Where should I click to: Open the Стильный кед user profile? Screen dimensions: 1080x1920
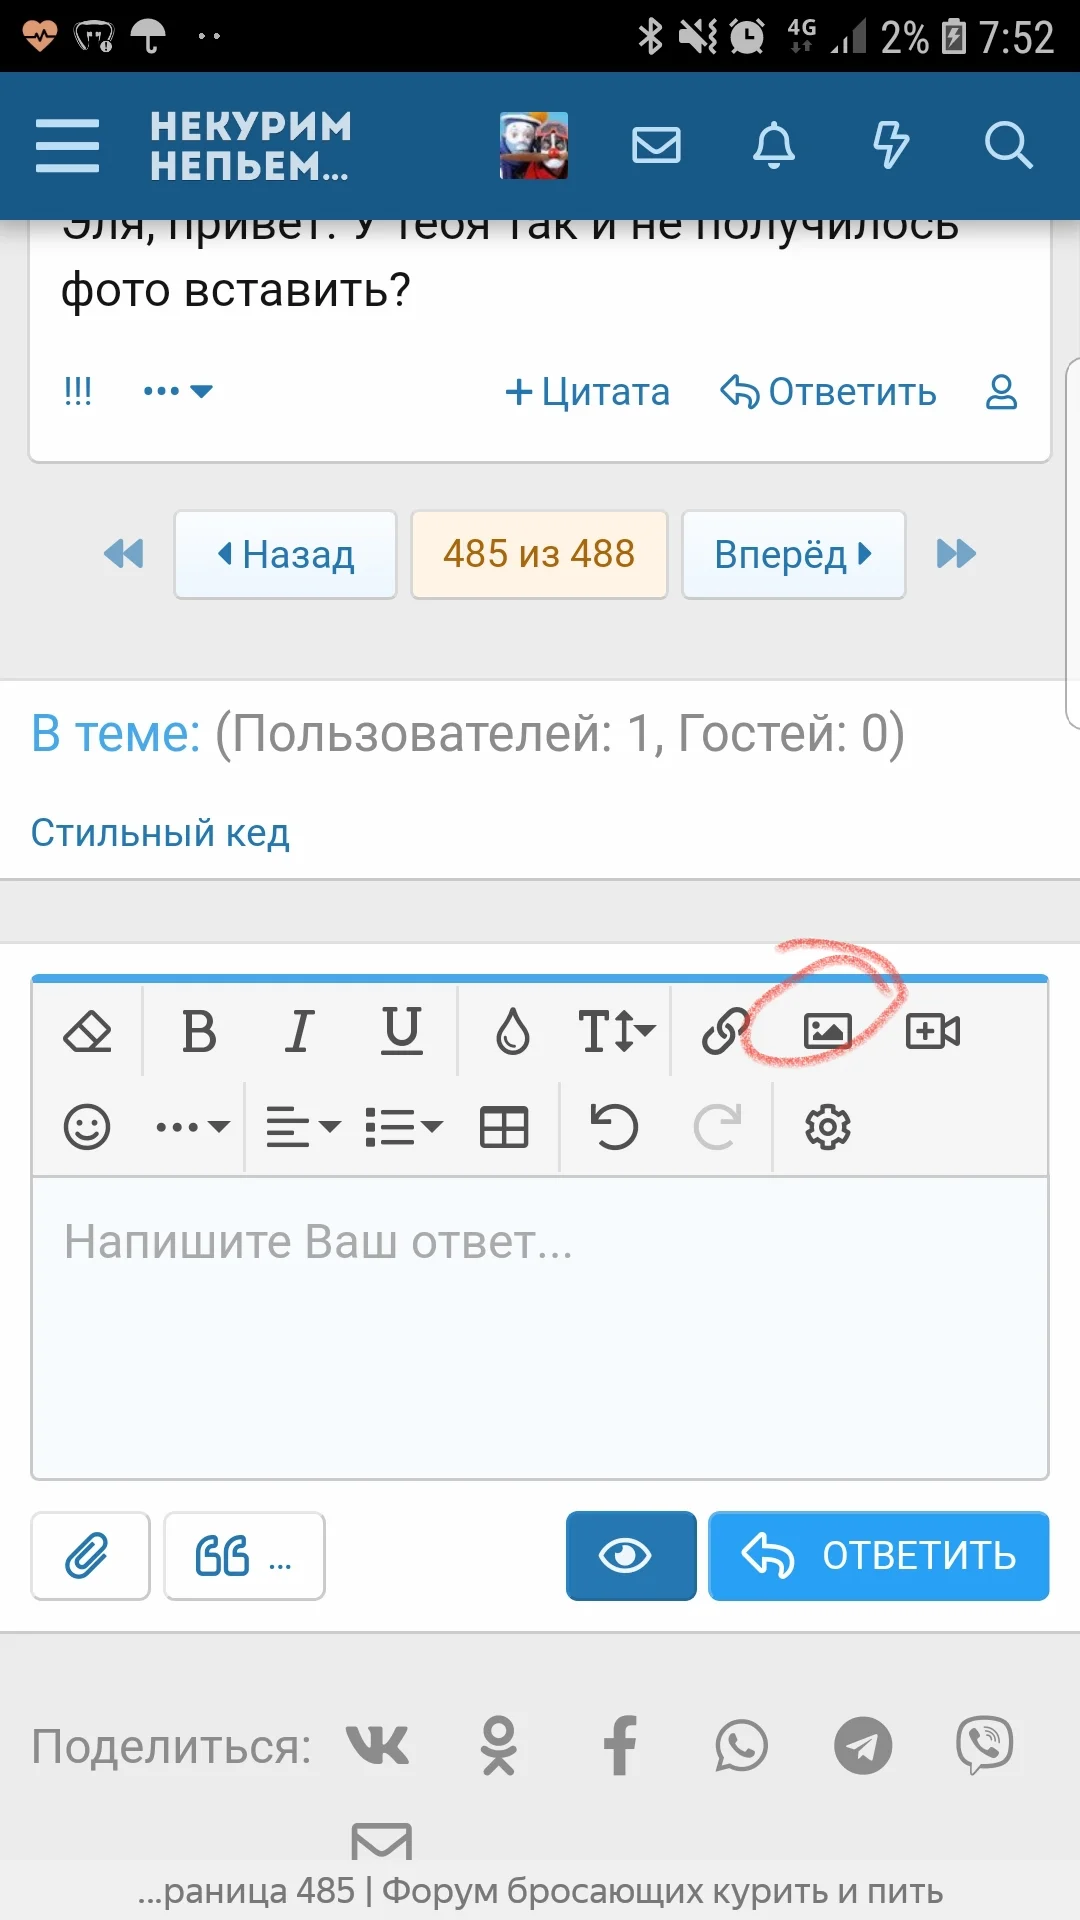(x=160, y=830)
